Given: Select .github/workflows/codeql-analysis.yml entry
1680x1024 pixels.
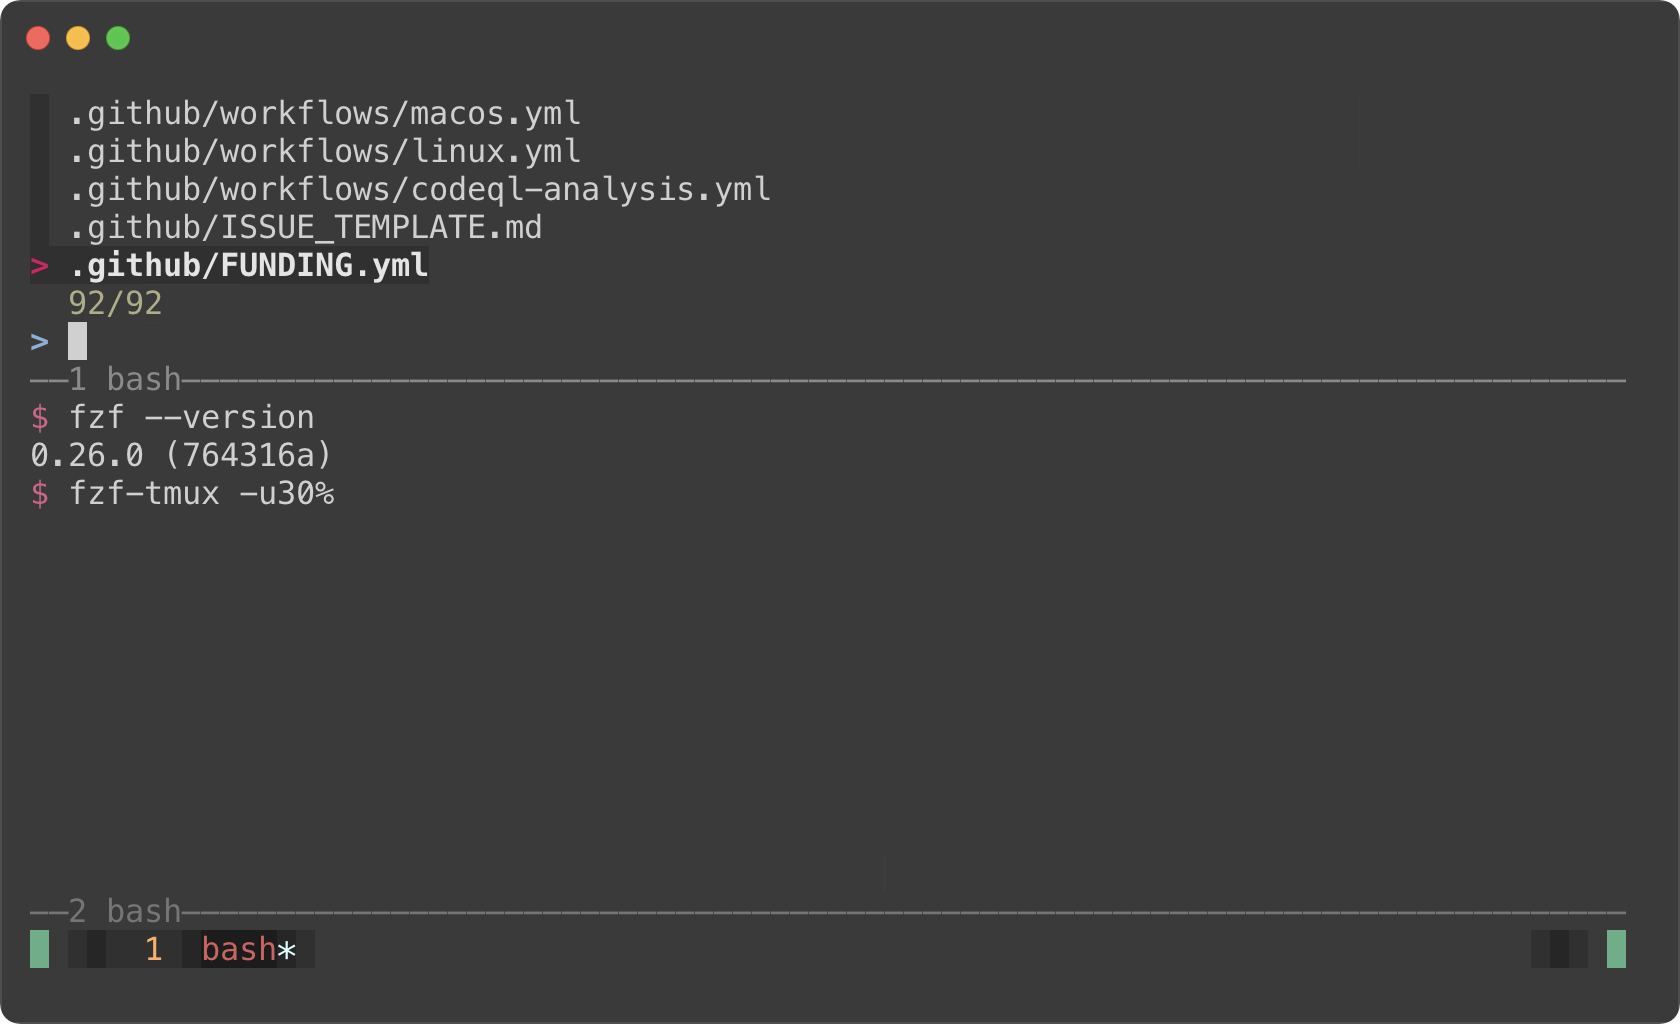Looking at the screenshot, I should click(x=419, y=190).
